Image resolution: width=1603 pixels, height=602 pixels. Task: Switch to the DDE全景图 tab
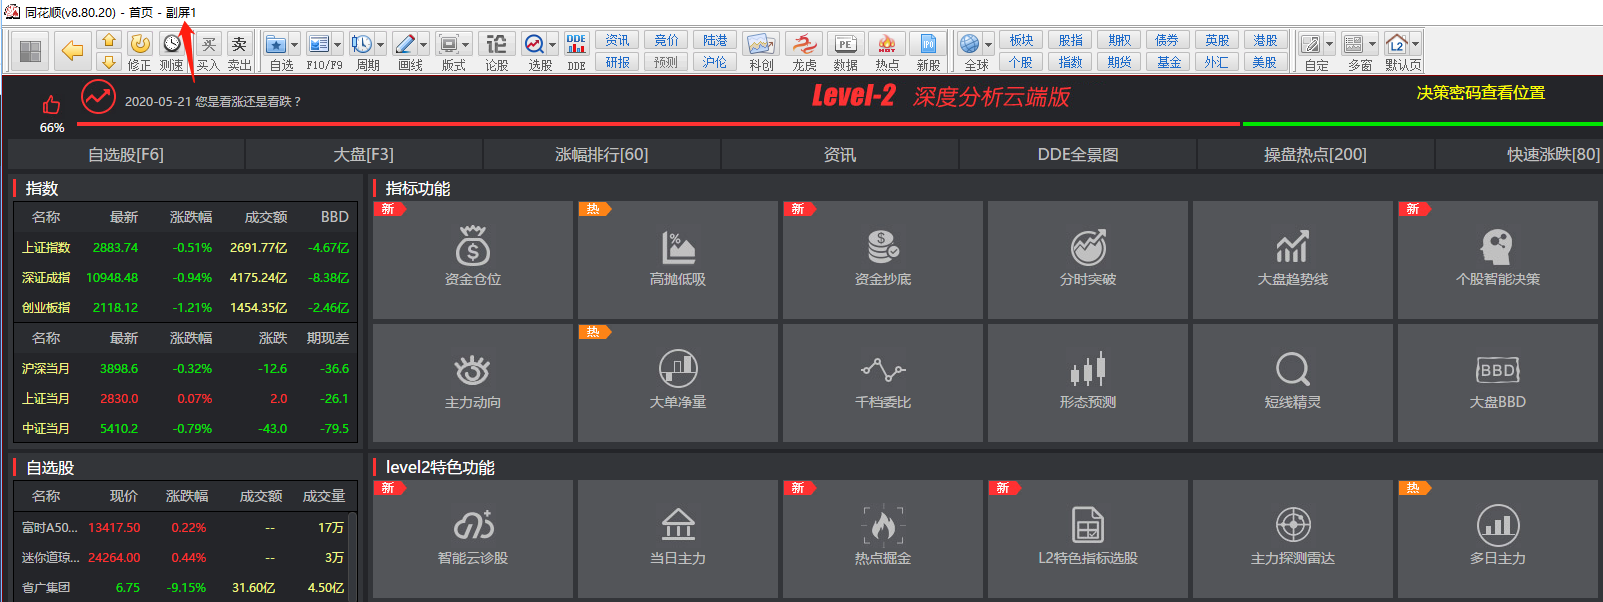1077,155
